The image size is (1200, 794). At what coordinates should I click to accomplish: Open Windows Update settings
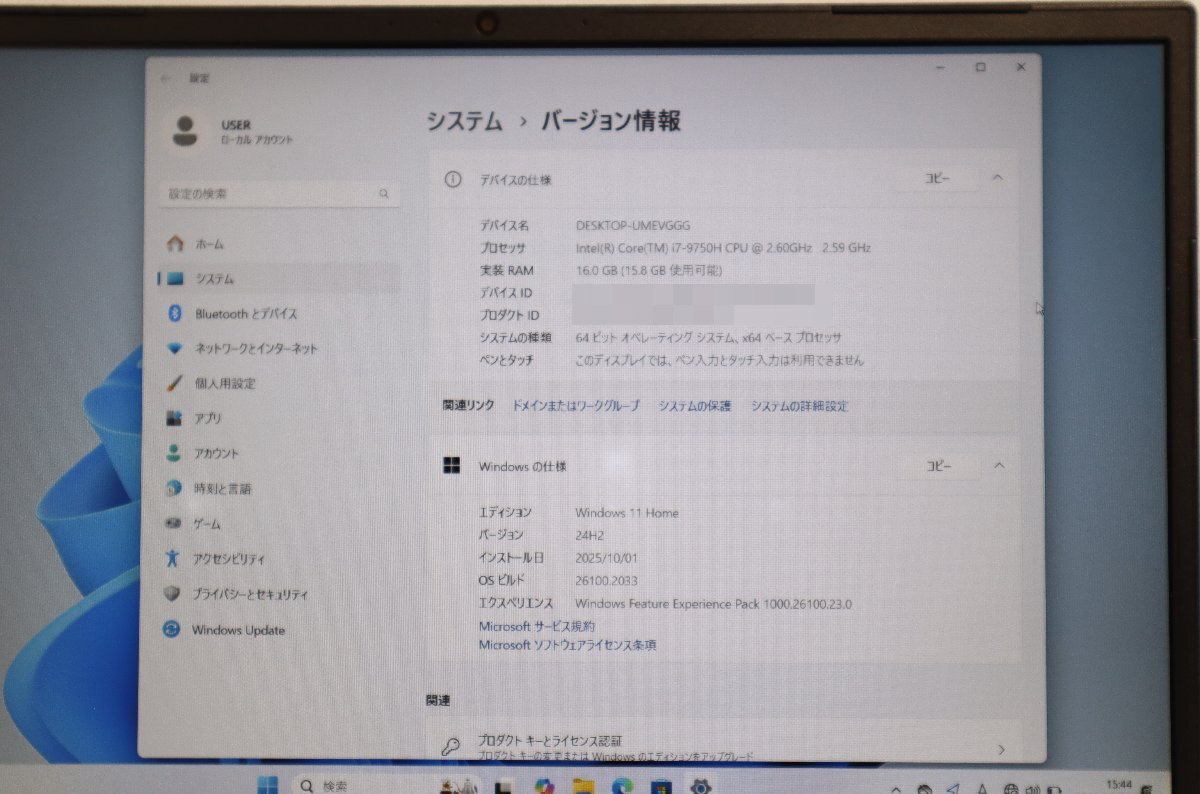pos(237,630)
